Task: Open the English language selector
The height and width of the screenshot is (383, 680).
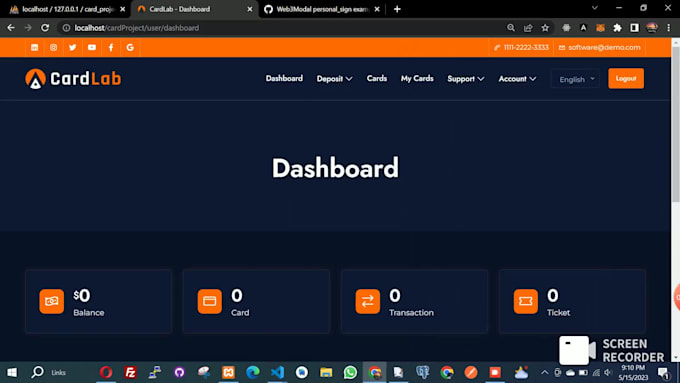Action: 576,79
